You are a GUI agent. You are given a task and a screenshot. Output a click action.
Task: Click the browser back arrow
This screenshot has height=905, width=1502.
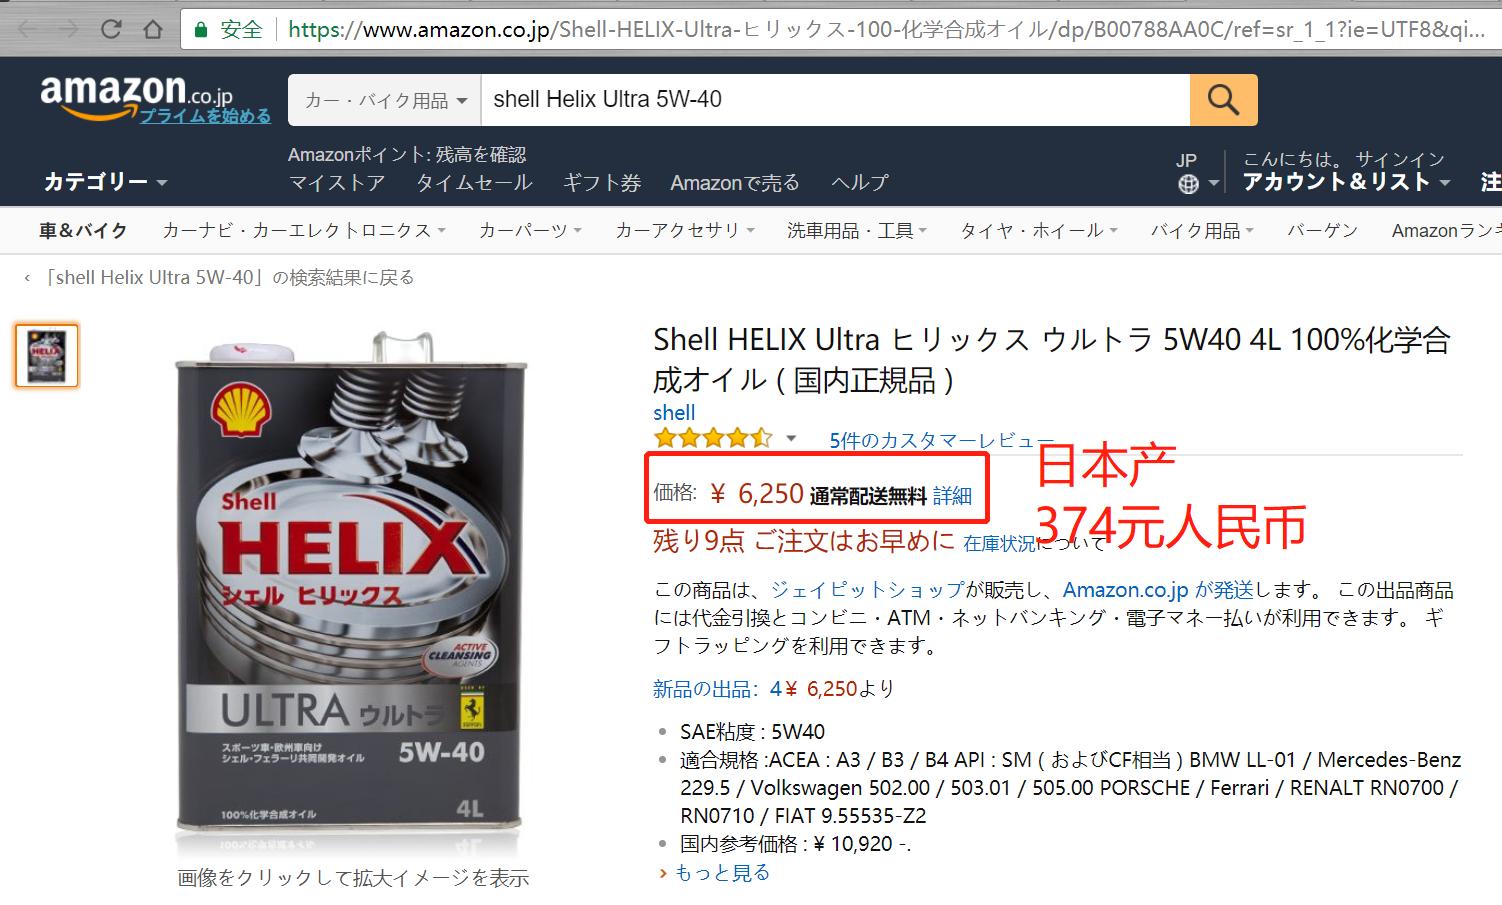pyautogui.click(x=27, y=29)
